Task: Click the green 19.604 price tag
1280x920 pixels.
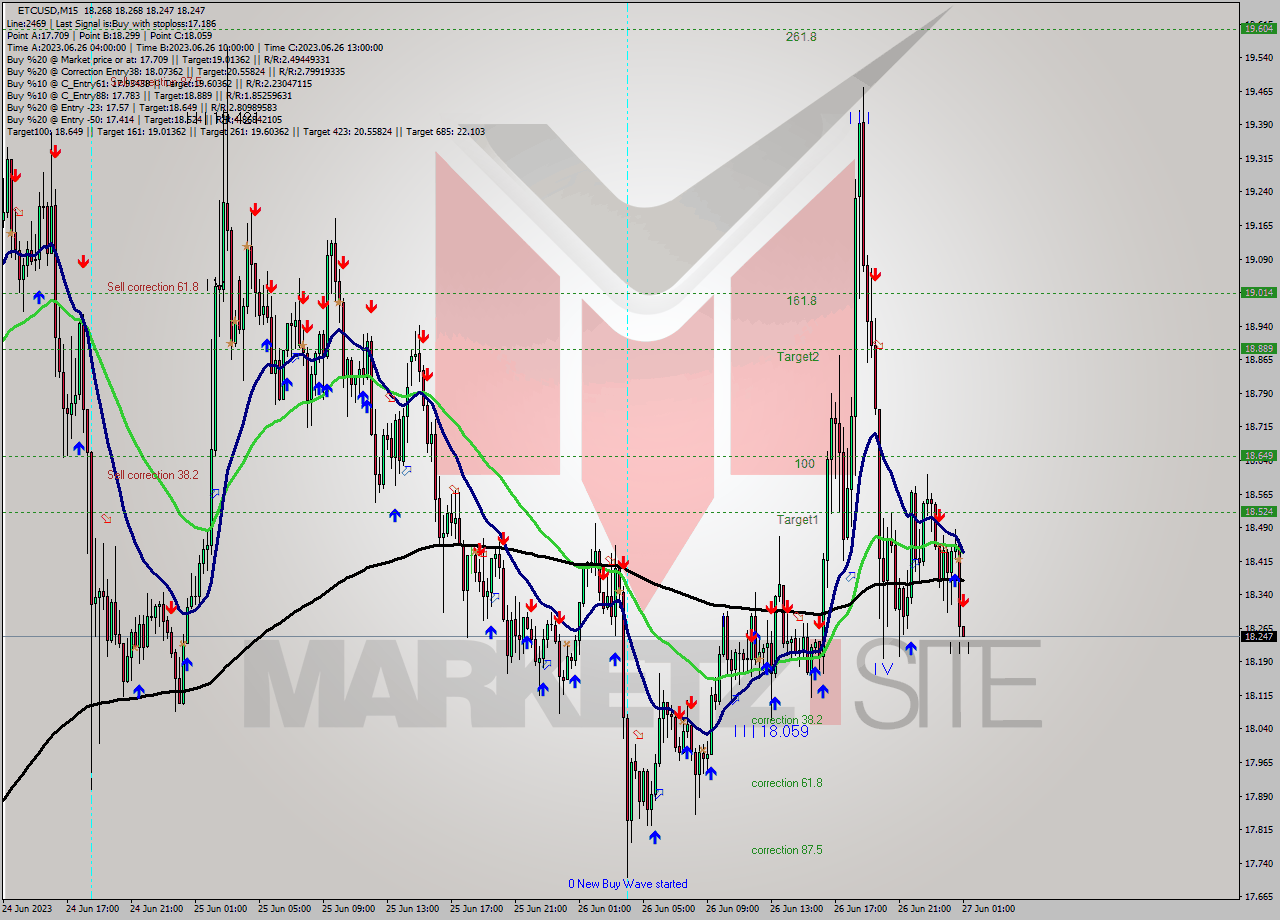Action: pos(1258,29)
